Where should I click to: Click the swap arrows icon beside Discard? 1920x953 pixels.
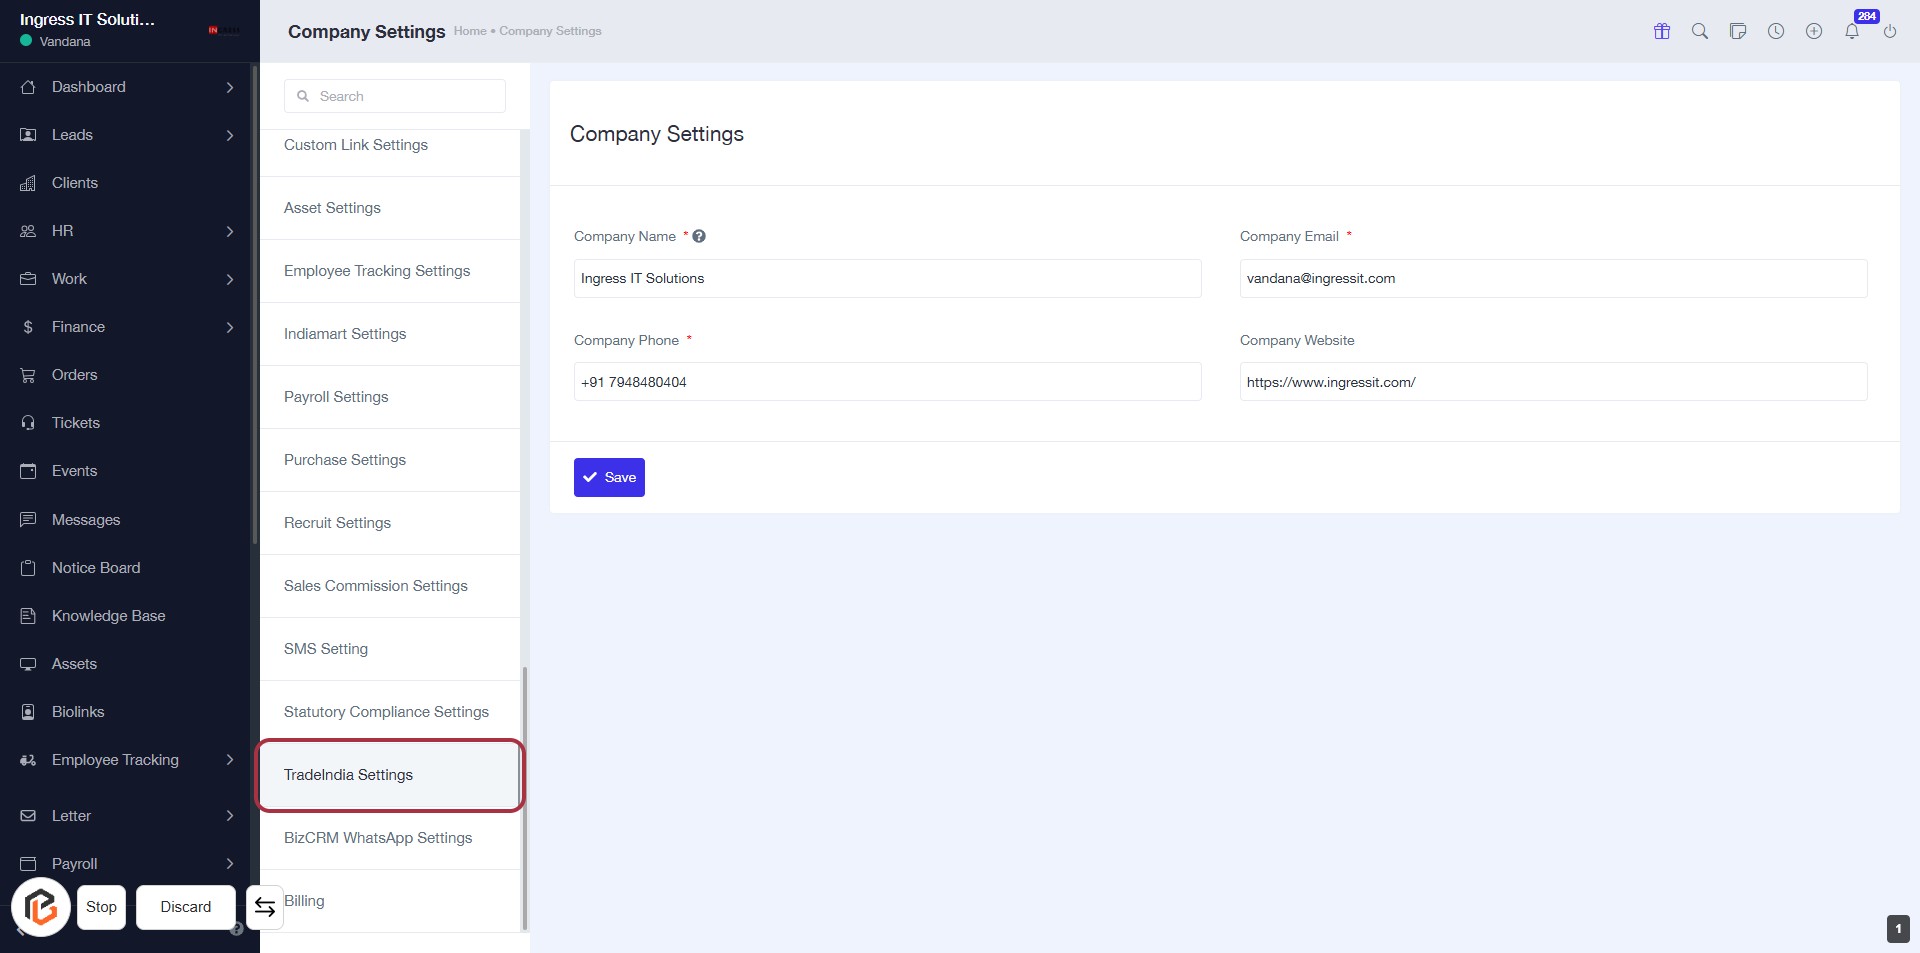click(x=265, y=907)
